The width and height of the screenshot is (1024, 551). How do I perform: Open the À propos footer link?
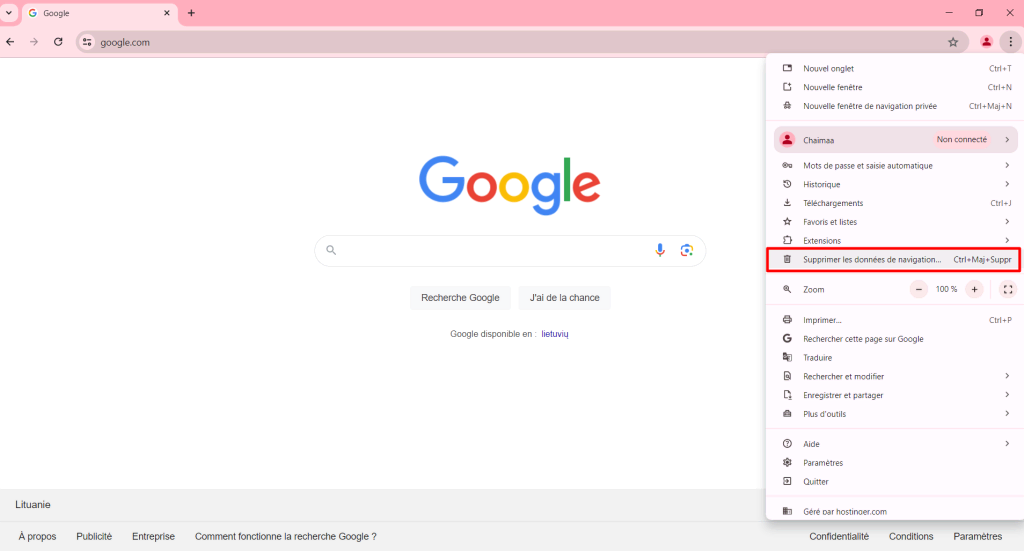[37, 537]
